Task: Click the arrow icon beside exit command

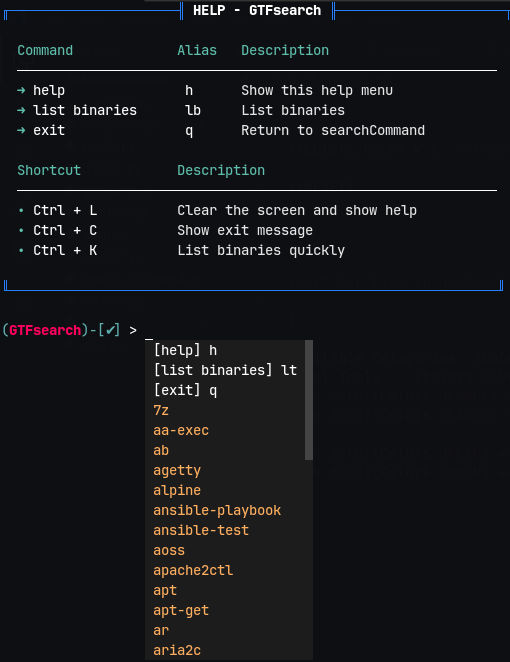Action: (x=21, y=130)
